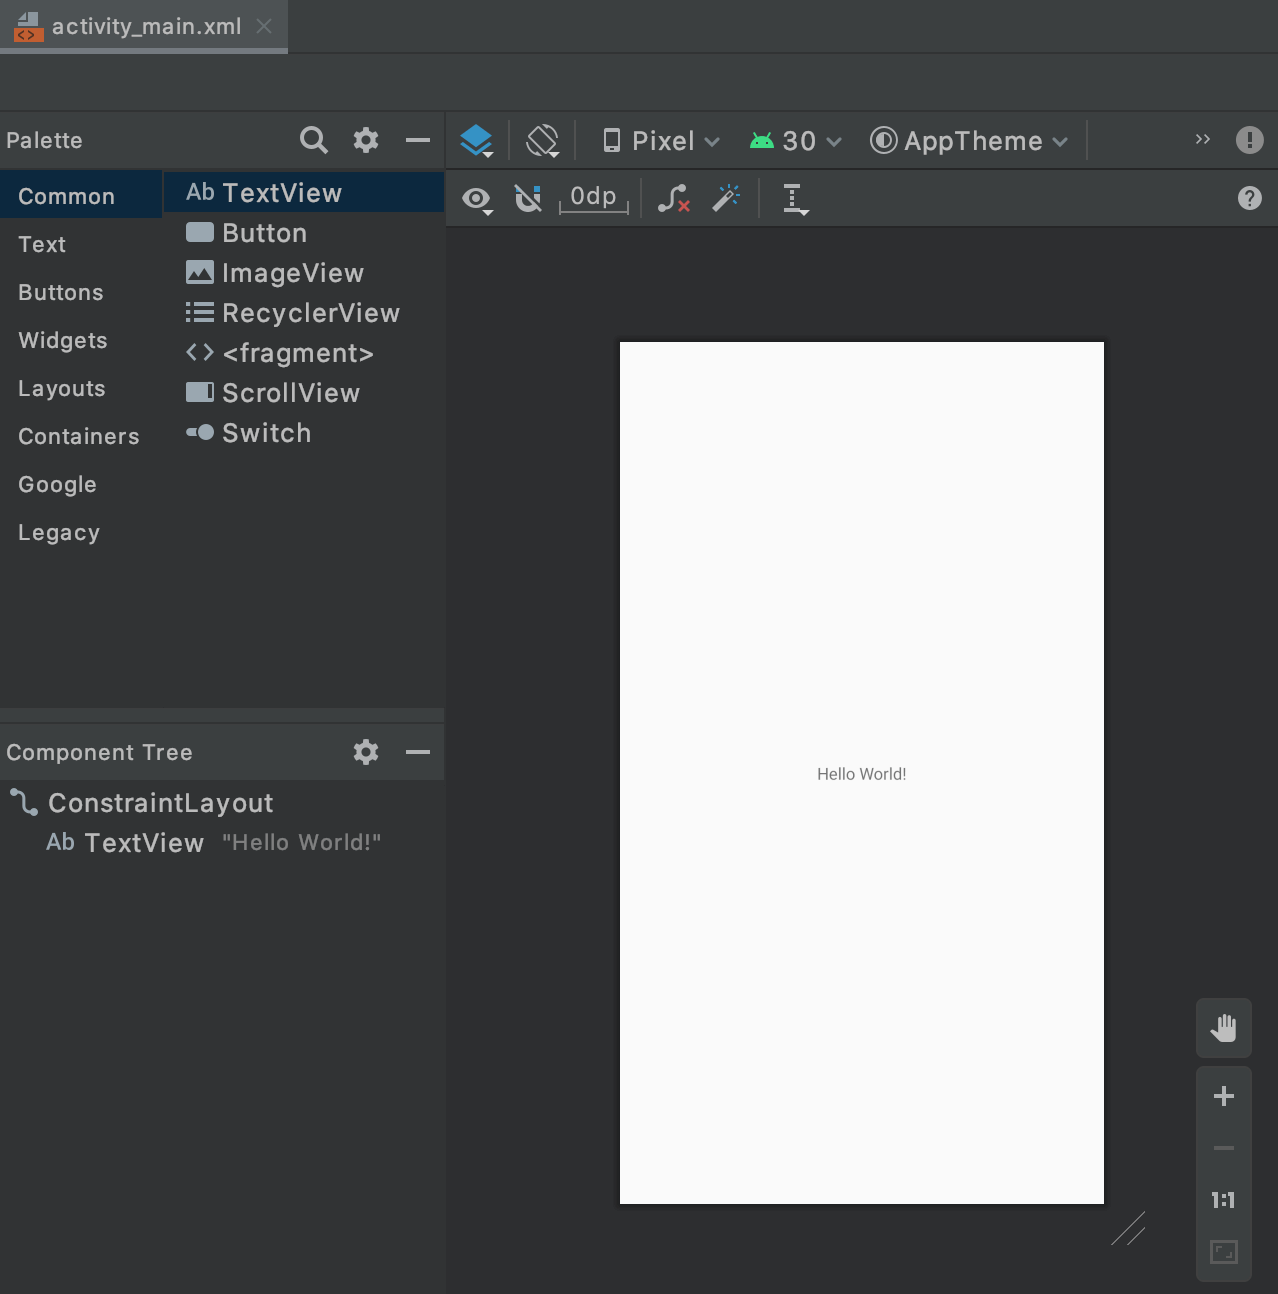Viewport: 1278px width, 1294px height.
Task: Clear all constraints icon
Action: (674, 199)
